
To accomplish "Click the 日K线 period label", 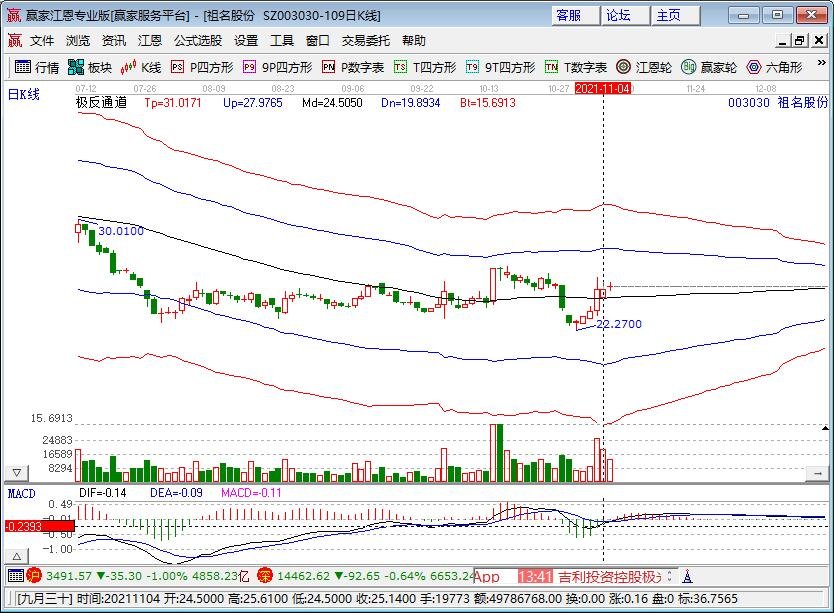I will tap(23, 94).
